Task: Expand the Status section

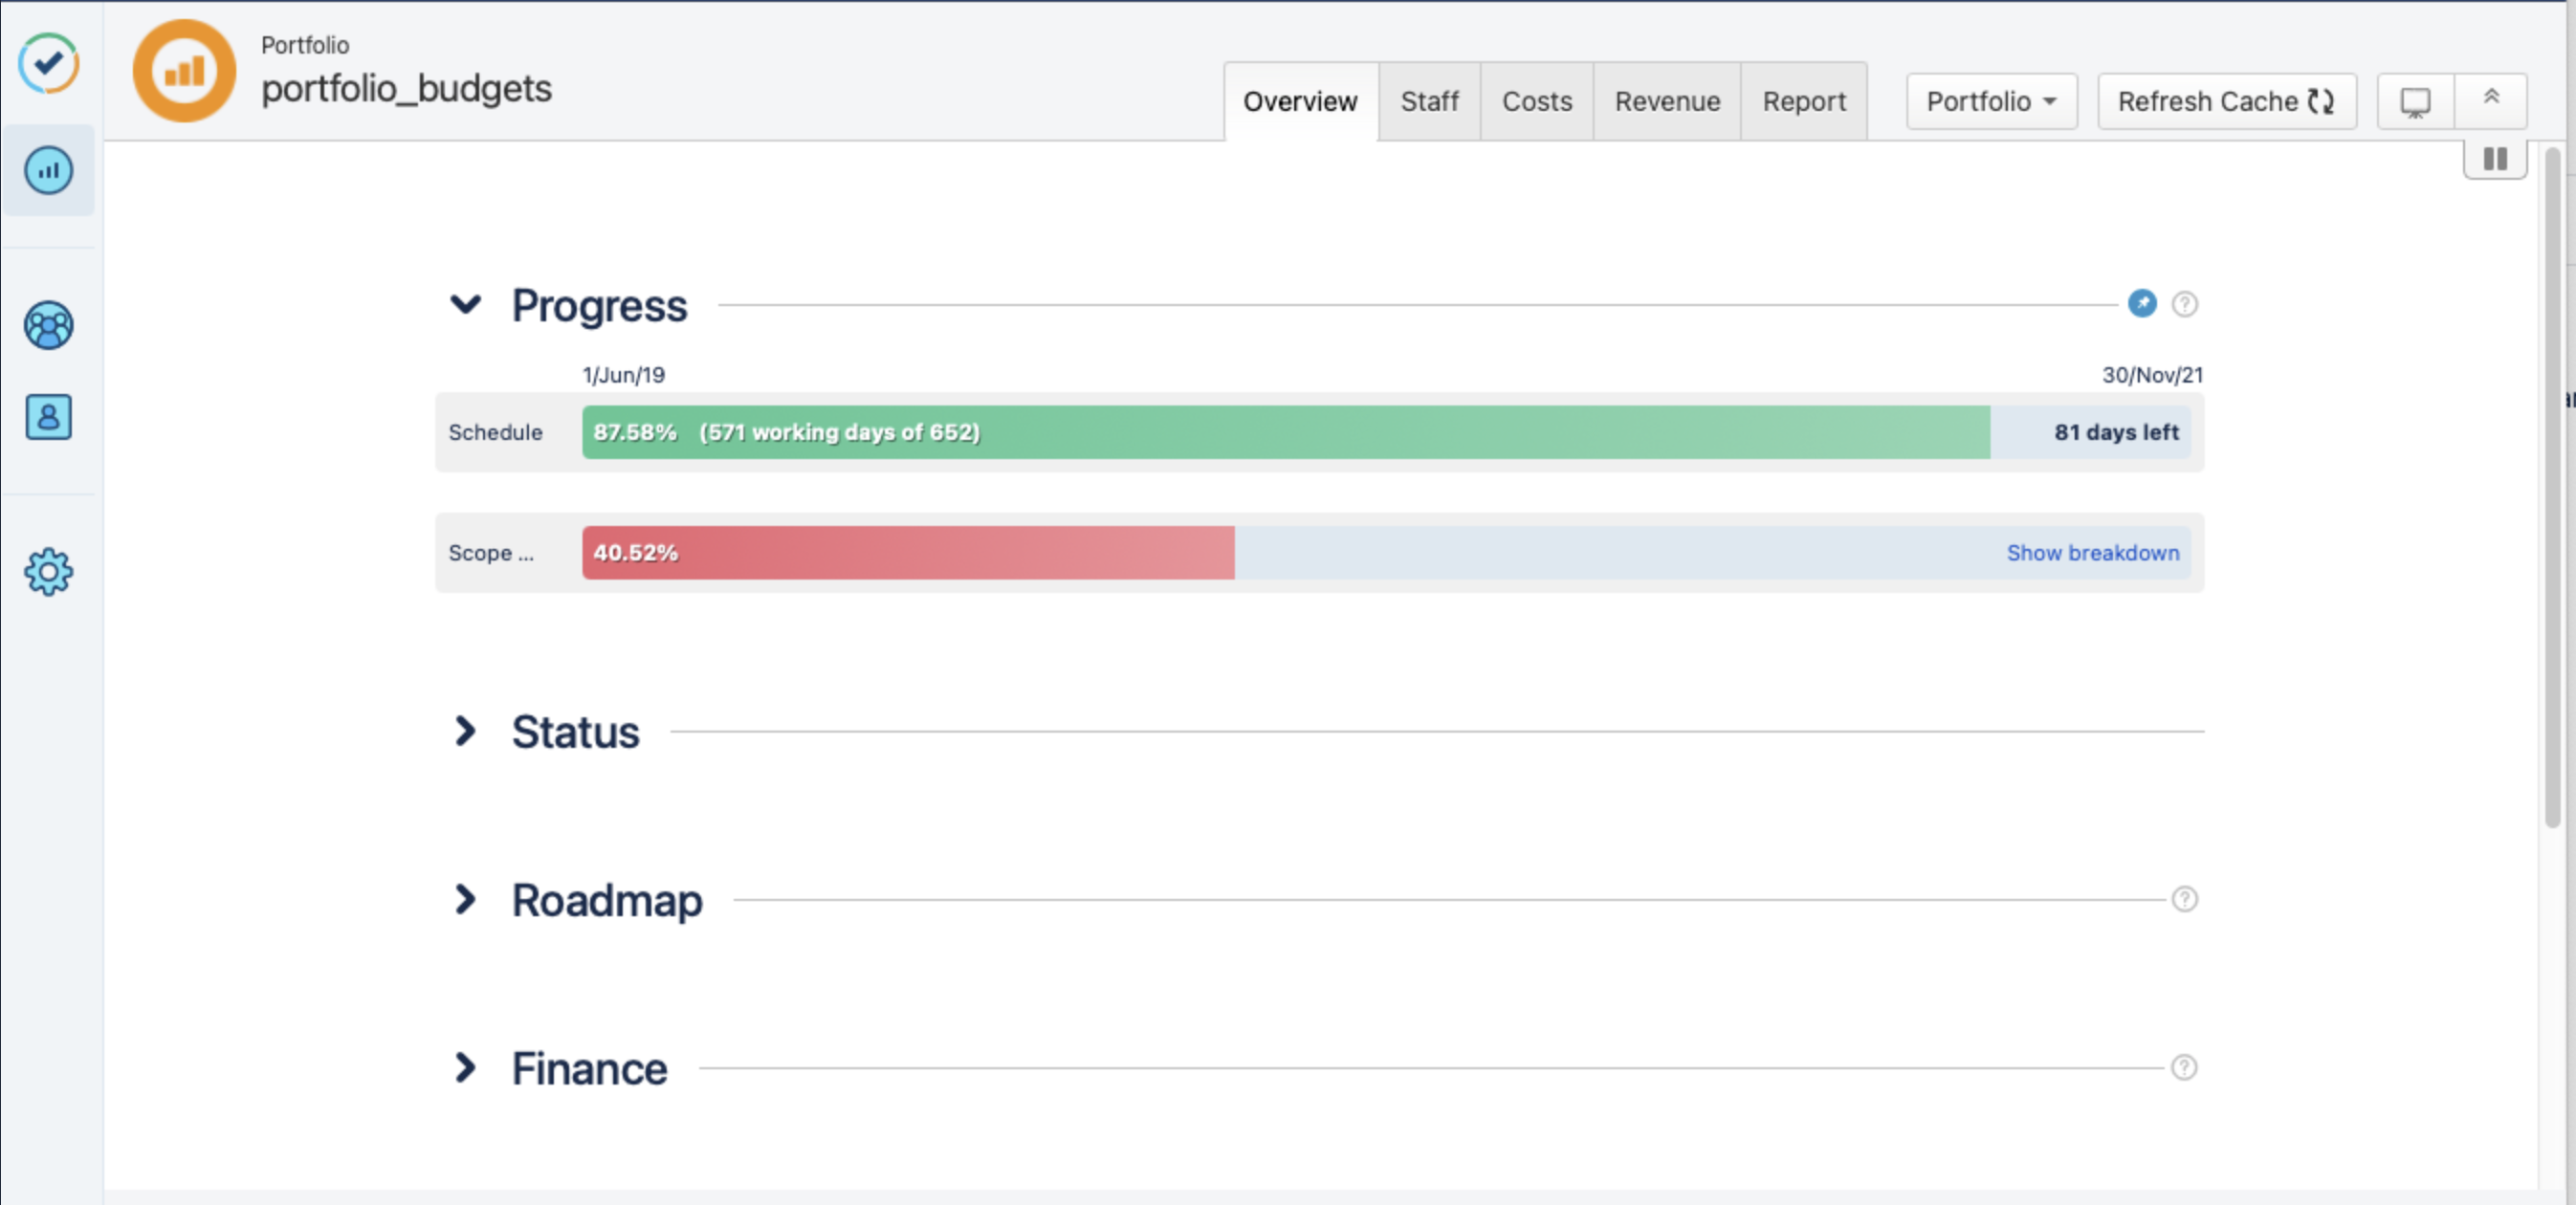Action: [x=466, y=731]
